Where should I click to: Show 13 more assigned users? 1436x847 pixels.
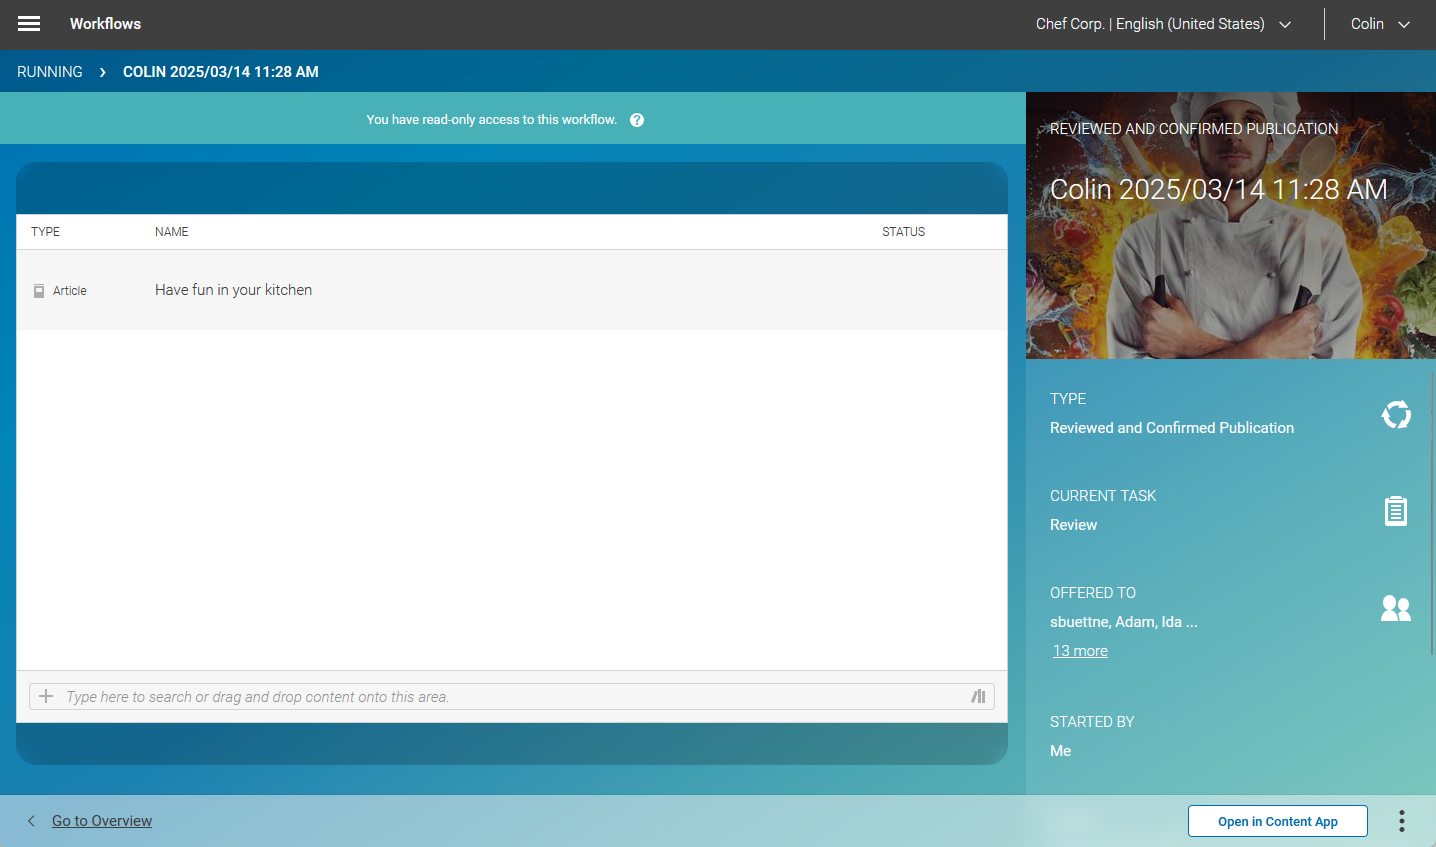[1080, 650]
